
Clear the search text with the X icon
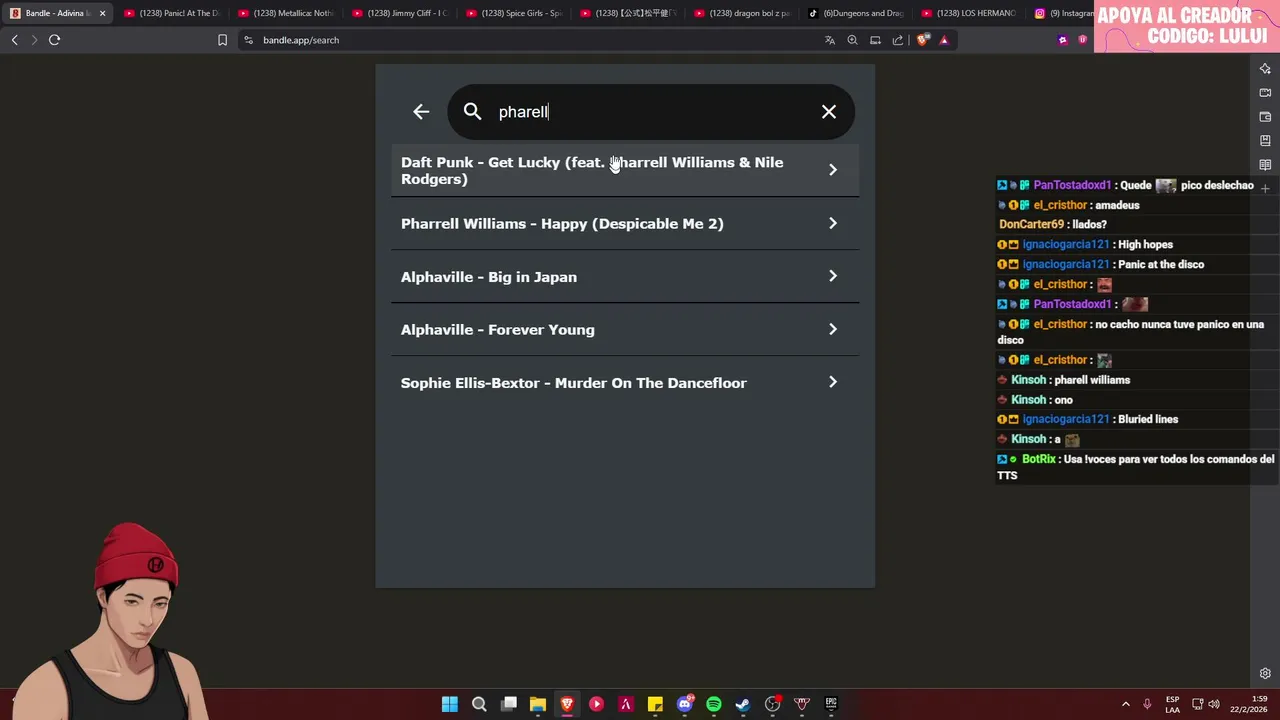click(829, 112)
